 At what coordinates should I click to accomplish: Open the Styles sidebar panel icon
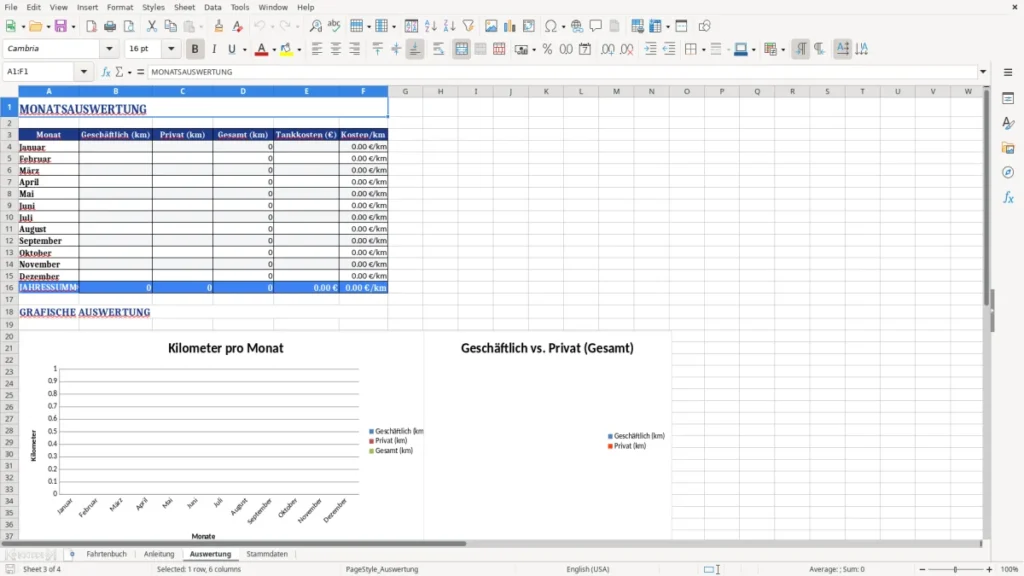pos(1008,123)
